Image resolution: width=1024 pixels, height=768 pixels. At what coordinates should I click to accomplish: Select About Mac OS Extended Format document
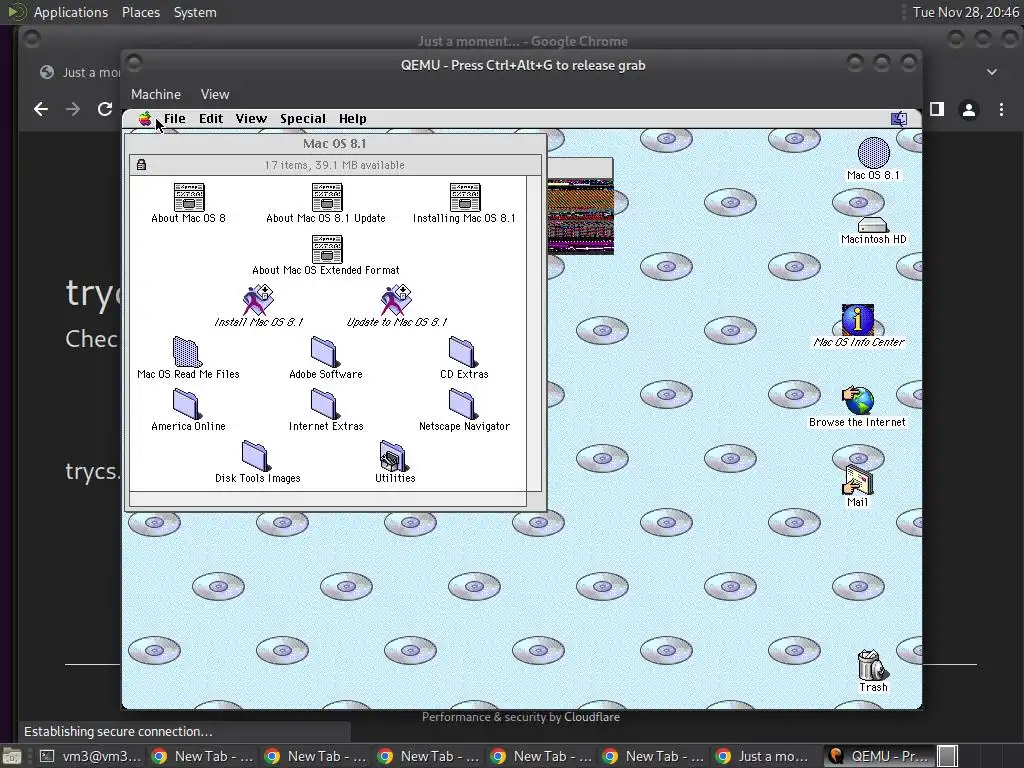(x=327, y=249)
